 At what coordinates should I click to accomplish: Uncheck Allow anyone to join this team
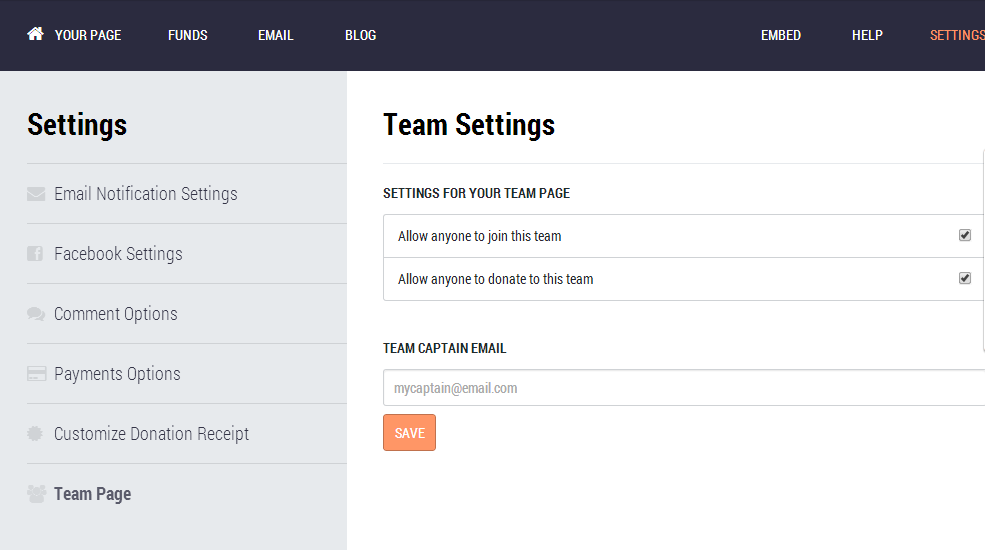click(965, 235)
